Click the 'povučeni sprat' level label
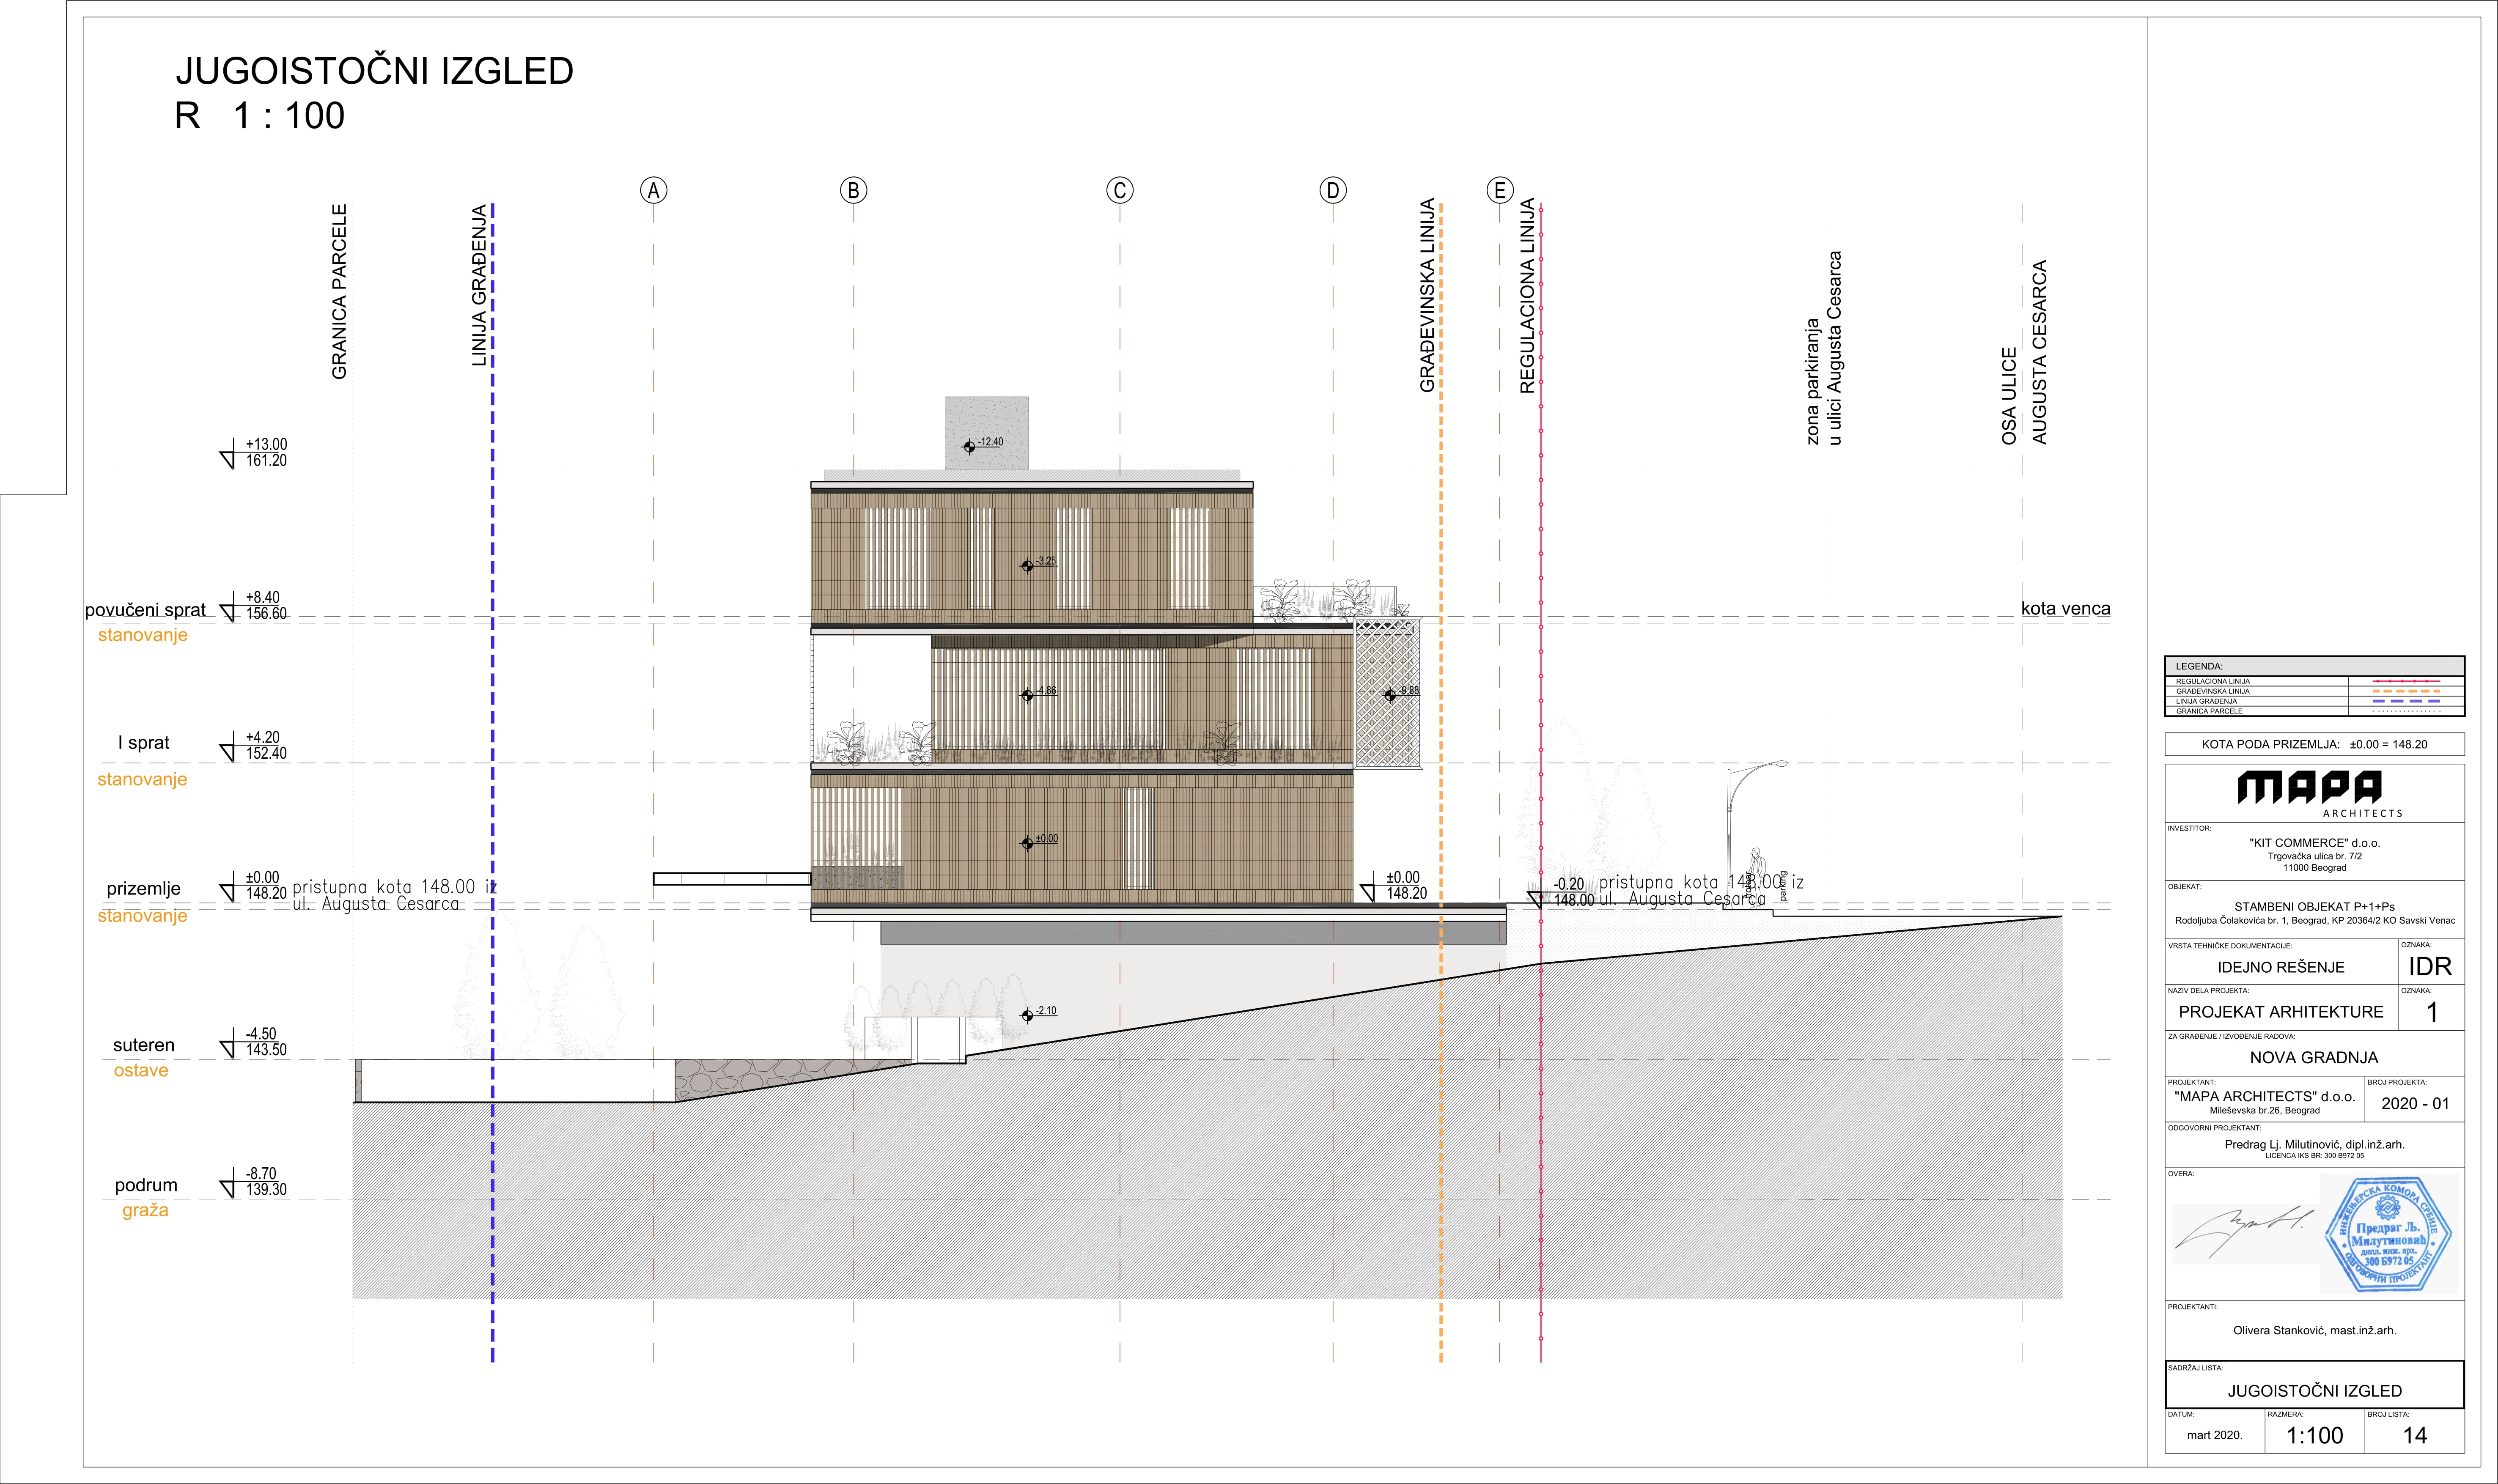The image size is (2498, 1484). pos(145,610)
